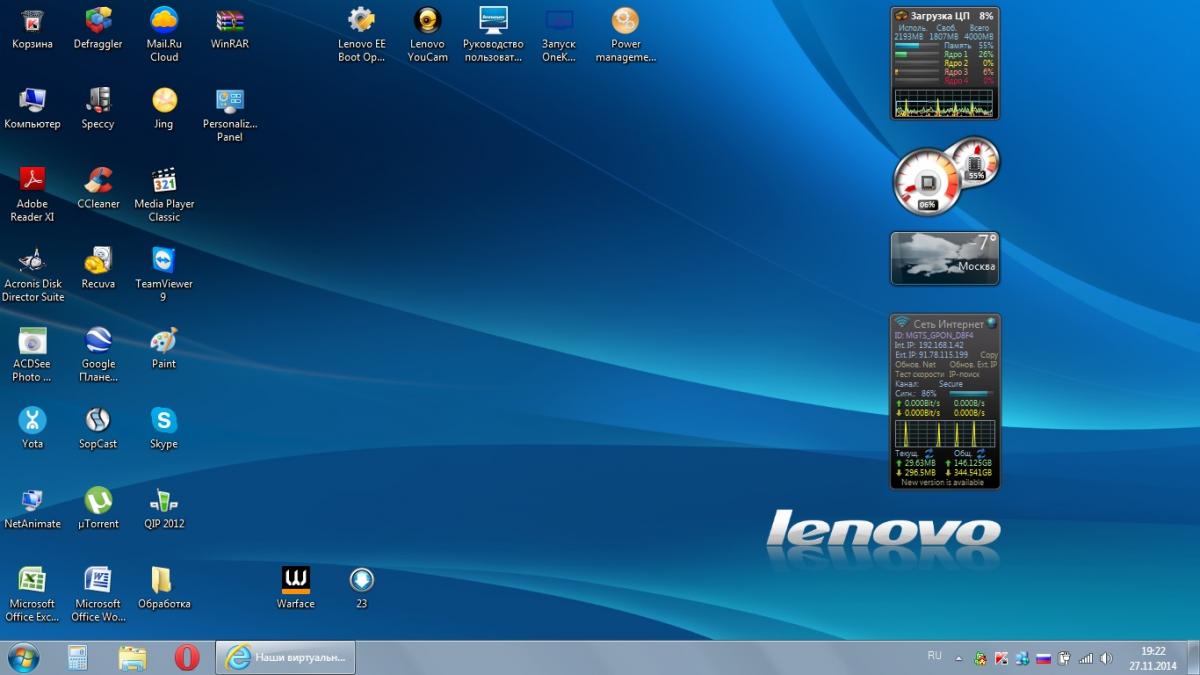Image resolution: width=1200 pixels, height=675 pixels.
Task: Select the Defraggler desktop icon
Action: (x=98, y=21)
